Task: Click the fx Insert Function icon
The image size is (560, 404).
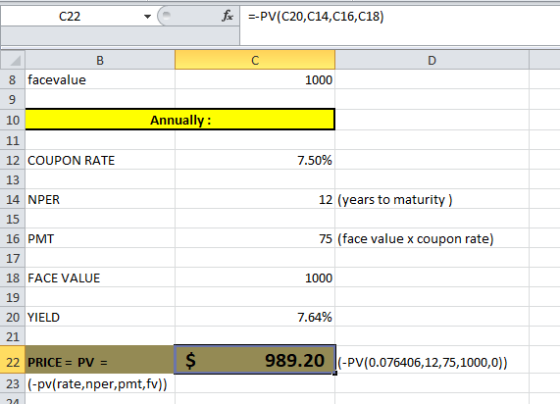Action: 227,16
